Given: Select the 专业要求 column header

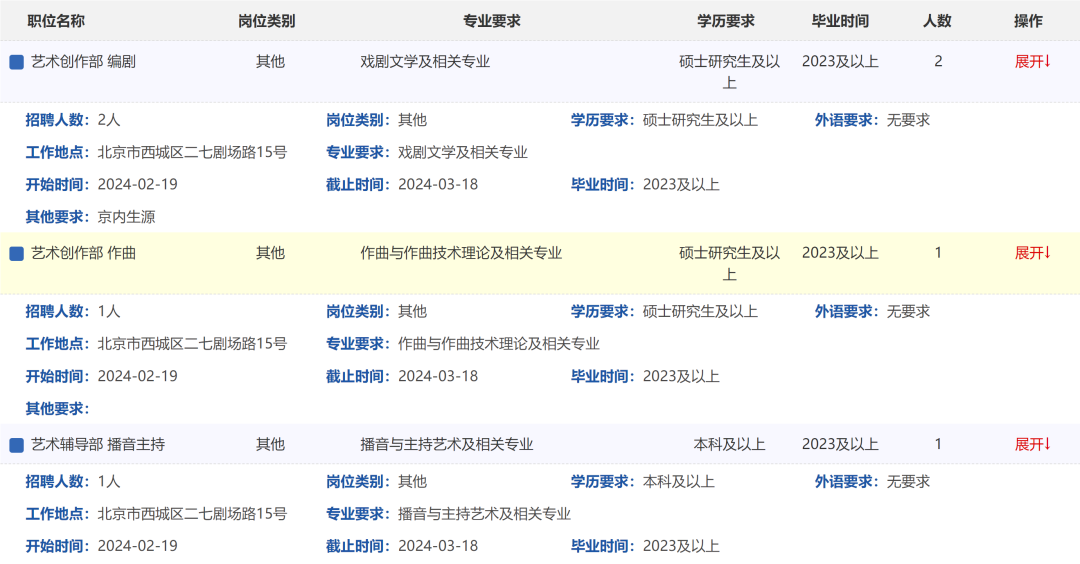Looking at the screenshot, I should [x=491, y=21].
